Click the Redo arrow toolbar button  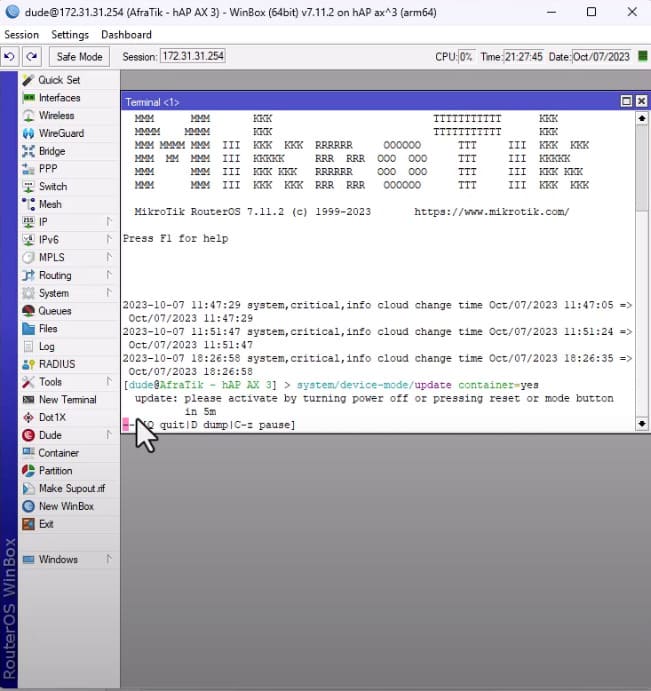click(31, 56)
